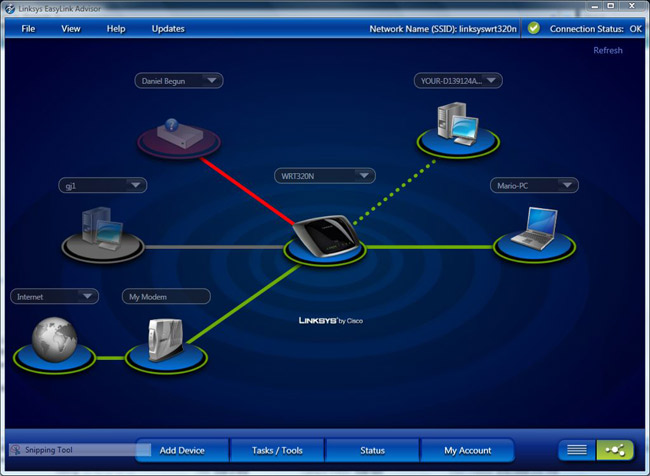Open the Tasks / Tools button
This screenshot has width=650, height=476.
pos(279,450)
